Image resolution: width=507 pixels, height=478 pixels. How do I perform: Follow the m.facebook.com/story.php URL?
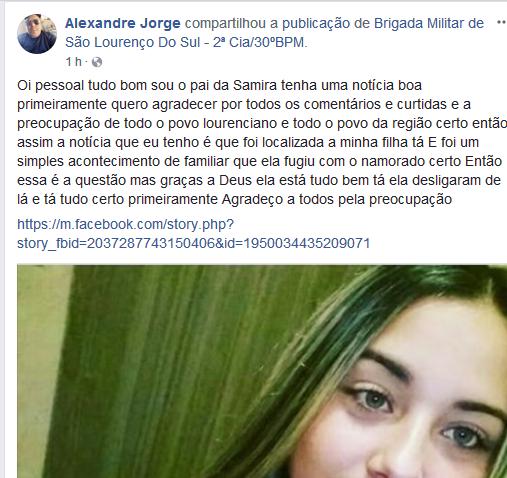[125, 224]
